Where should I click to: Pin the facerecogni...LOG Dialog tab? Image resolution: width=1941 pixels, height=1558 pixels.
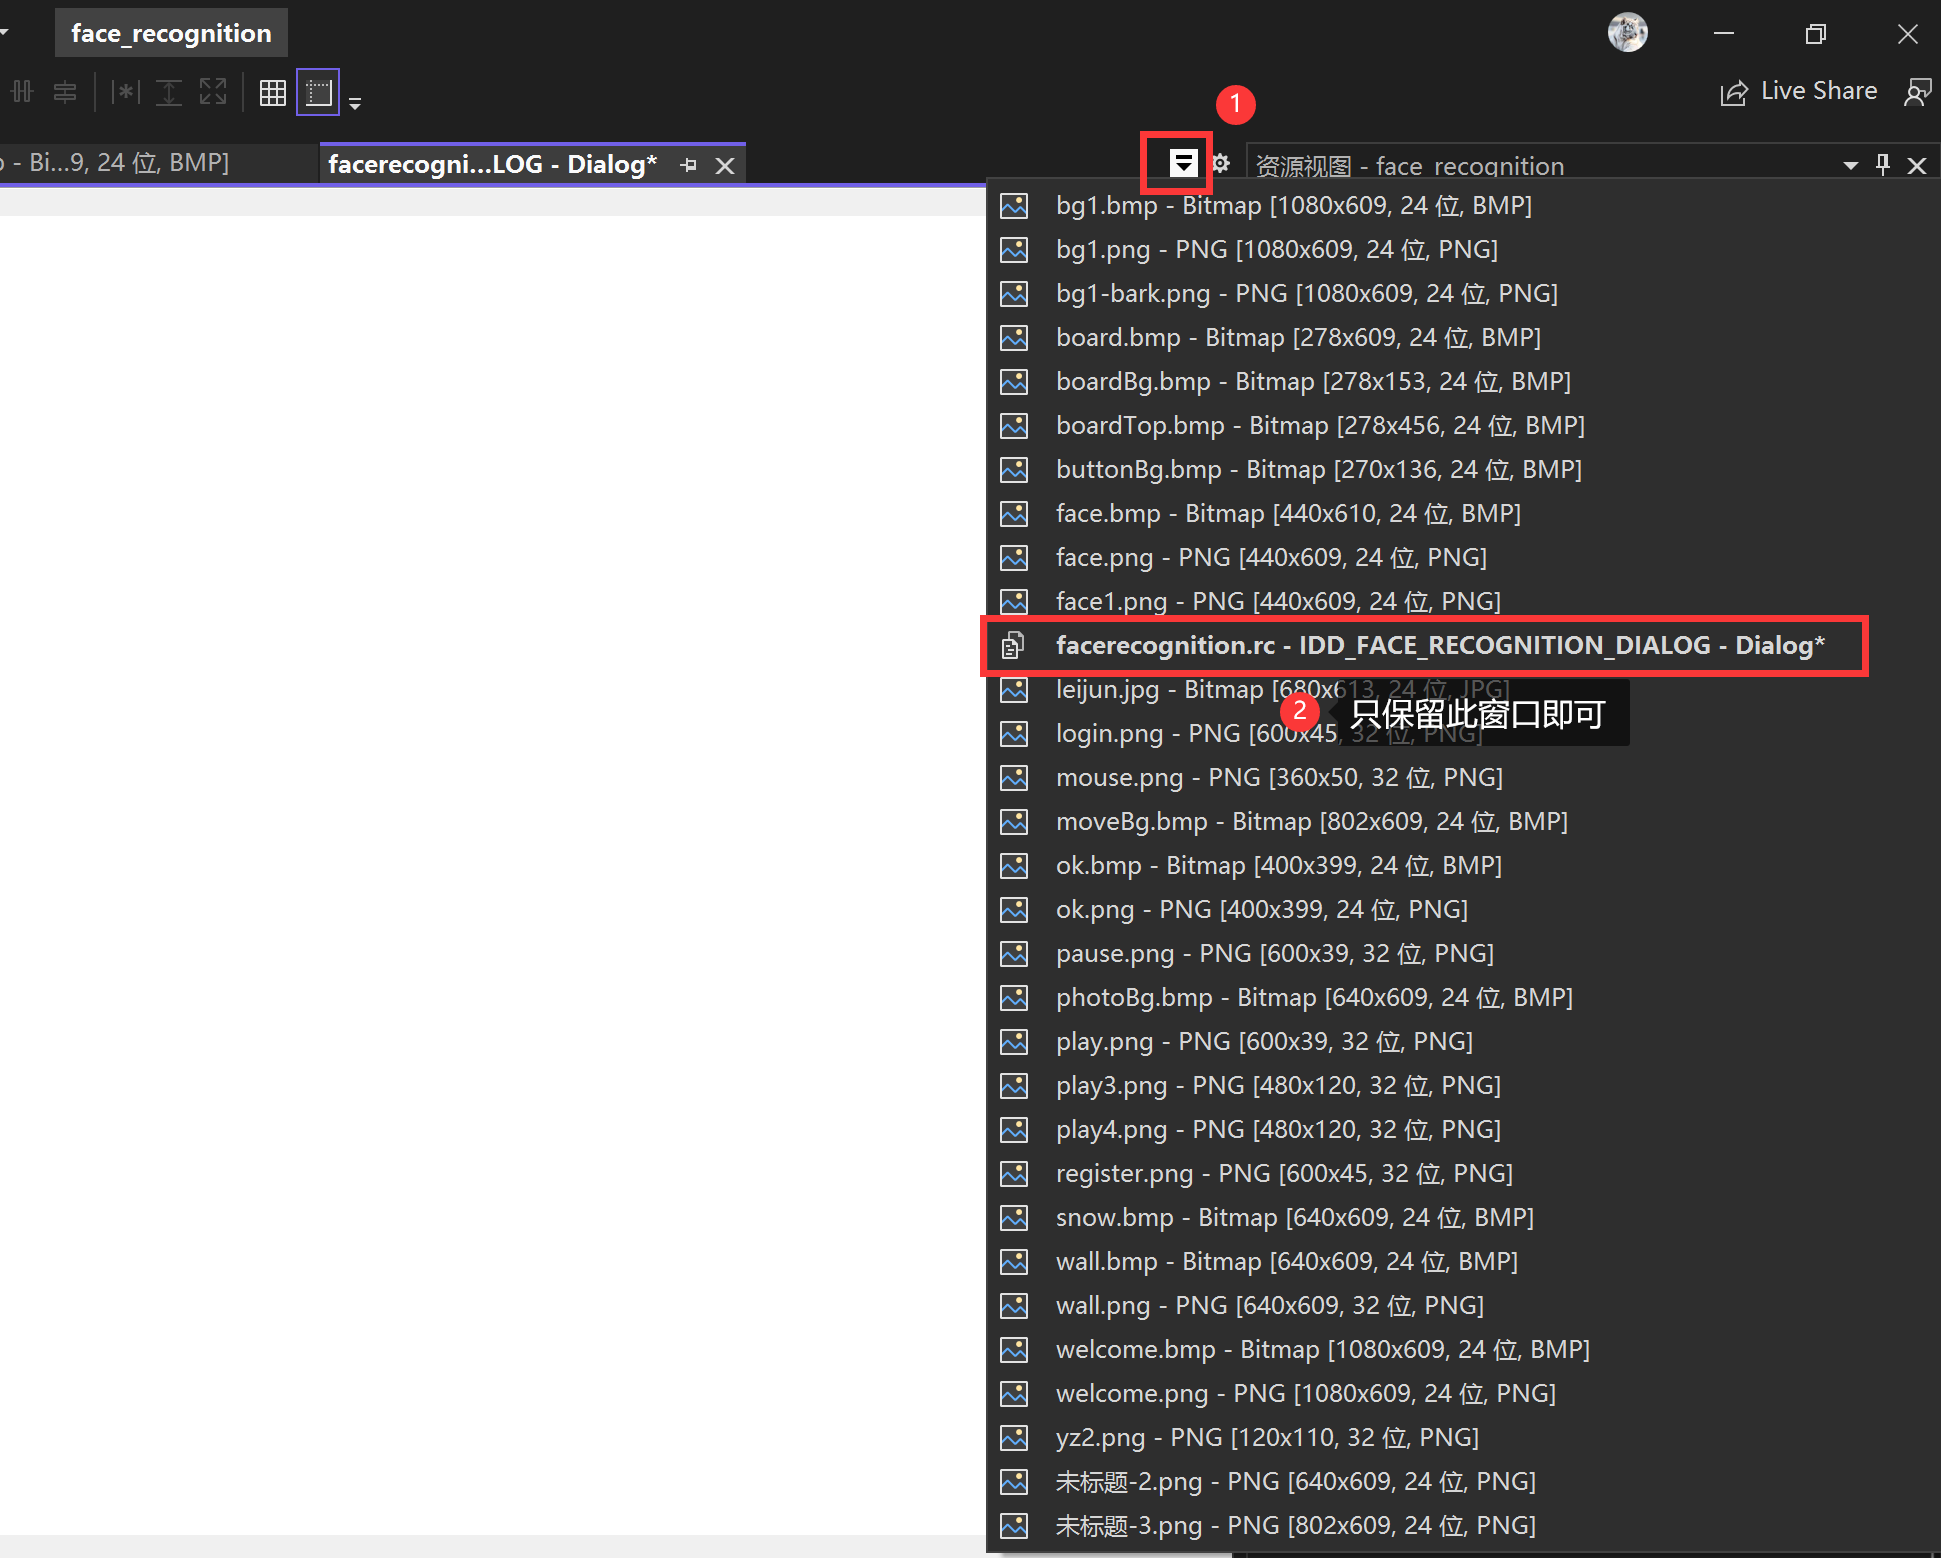(x=688, y=165)
